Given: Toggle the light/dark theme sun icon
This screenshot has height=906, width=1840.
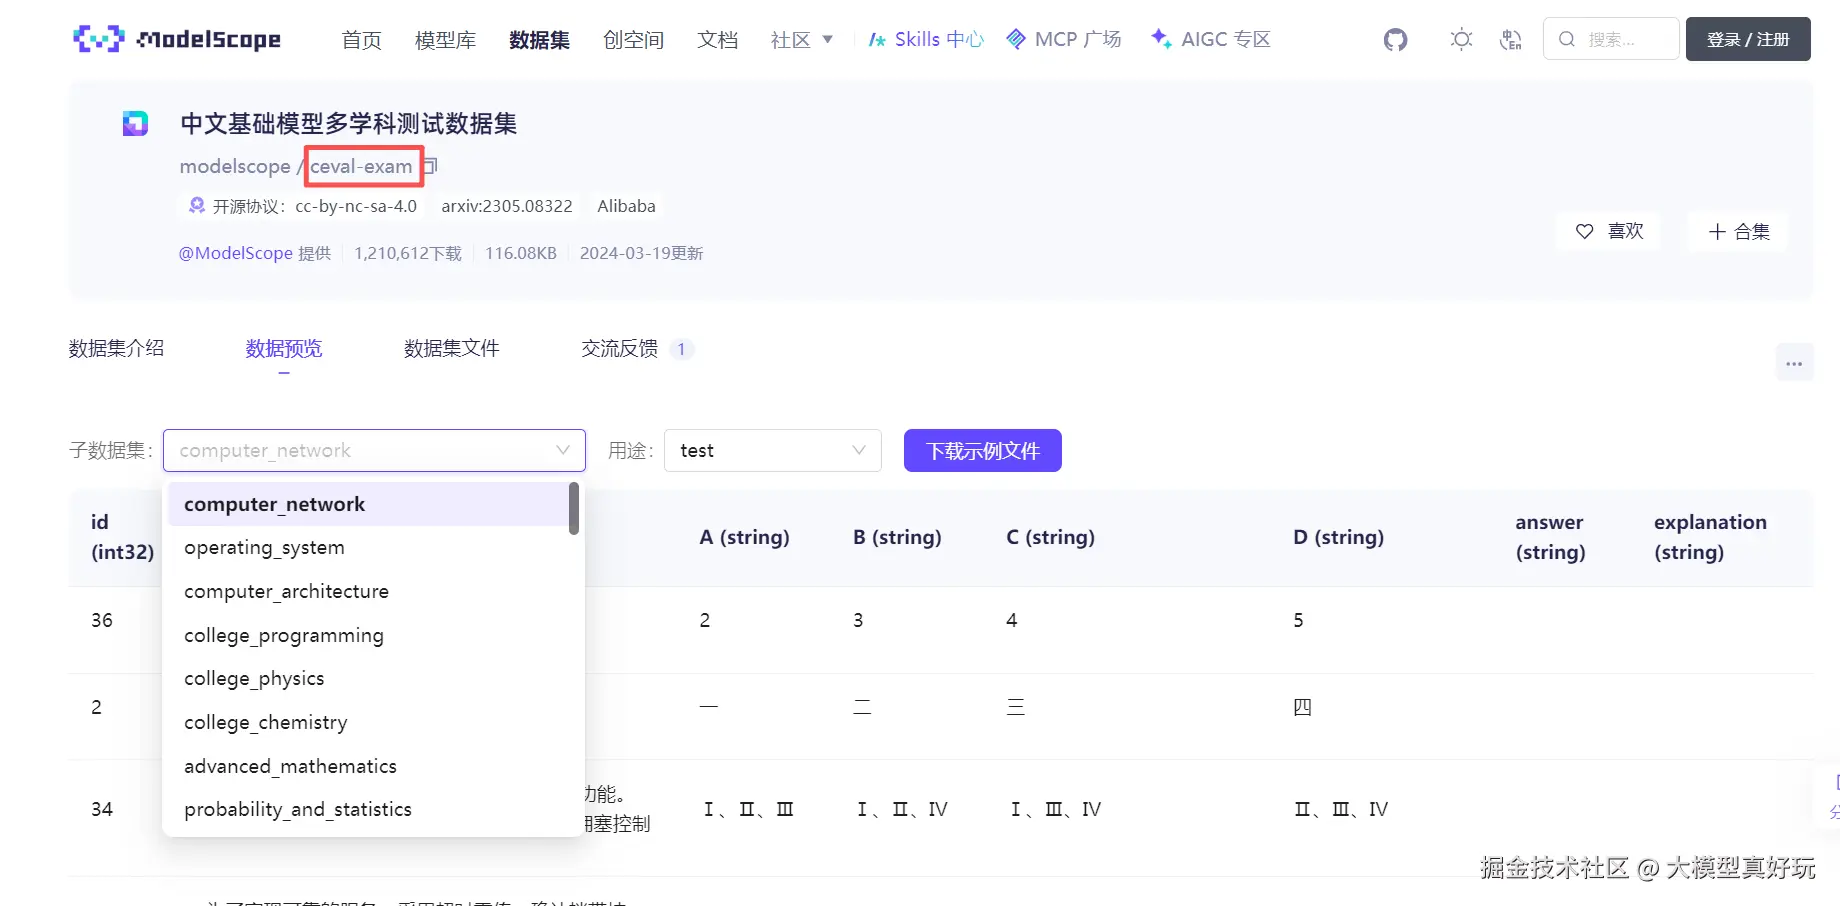Looking at the screenshot, I should click(1461, 39).
